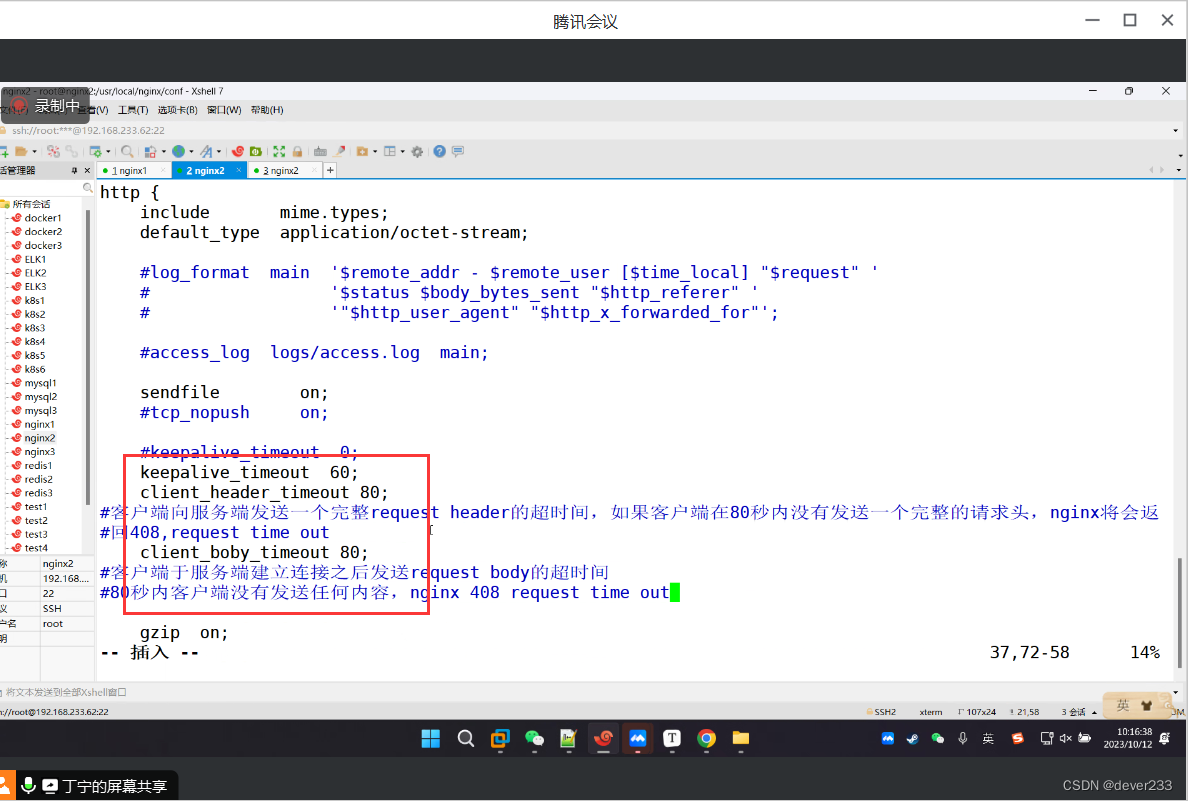1188x801 pixels.
Task: Select mysql2 session entry
Action: [x=40, y=396]
